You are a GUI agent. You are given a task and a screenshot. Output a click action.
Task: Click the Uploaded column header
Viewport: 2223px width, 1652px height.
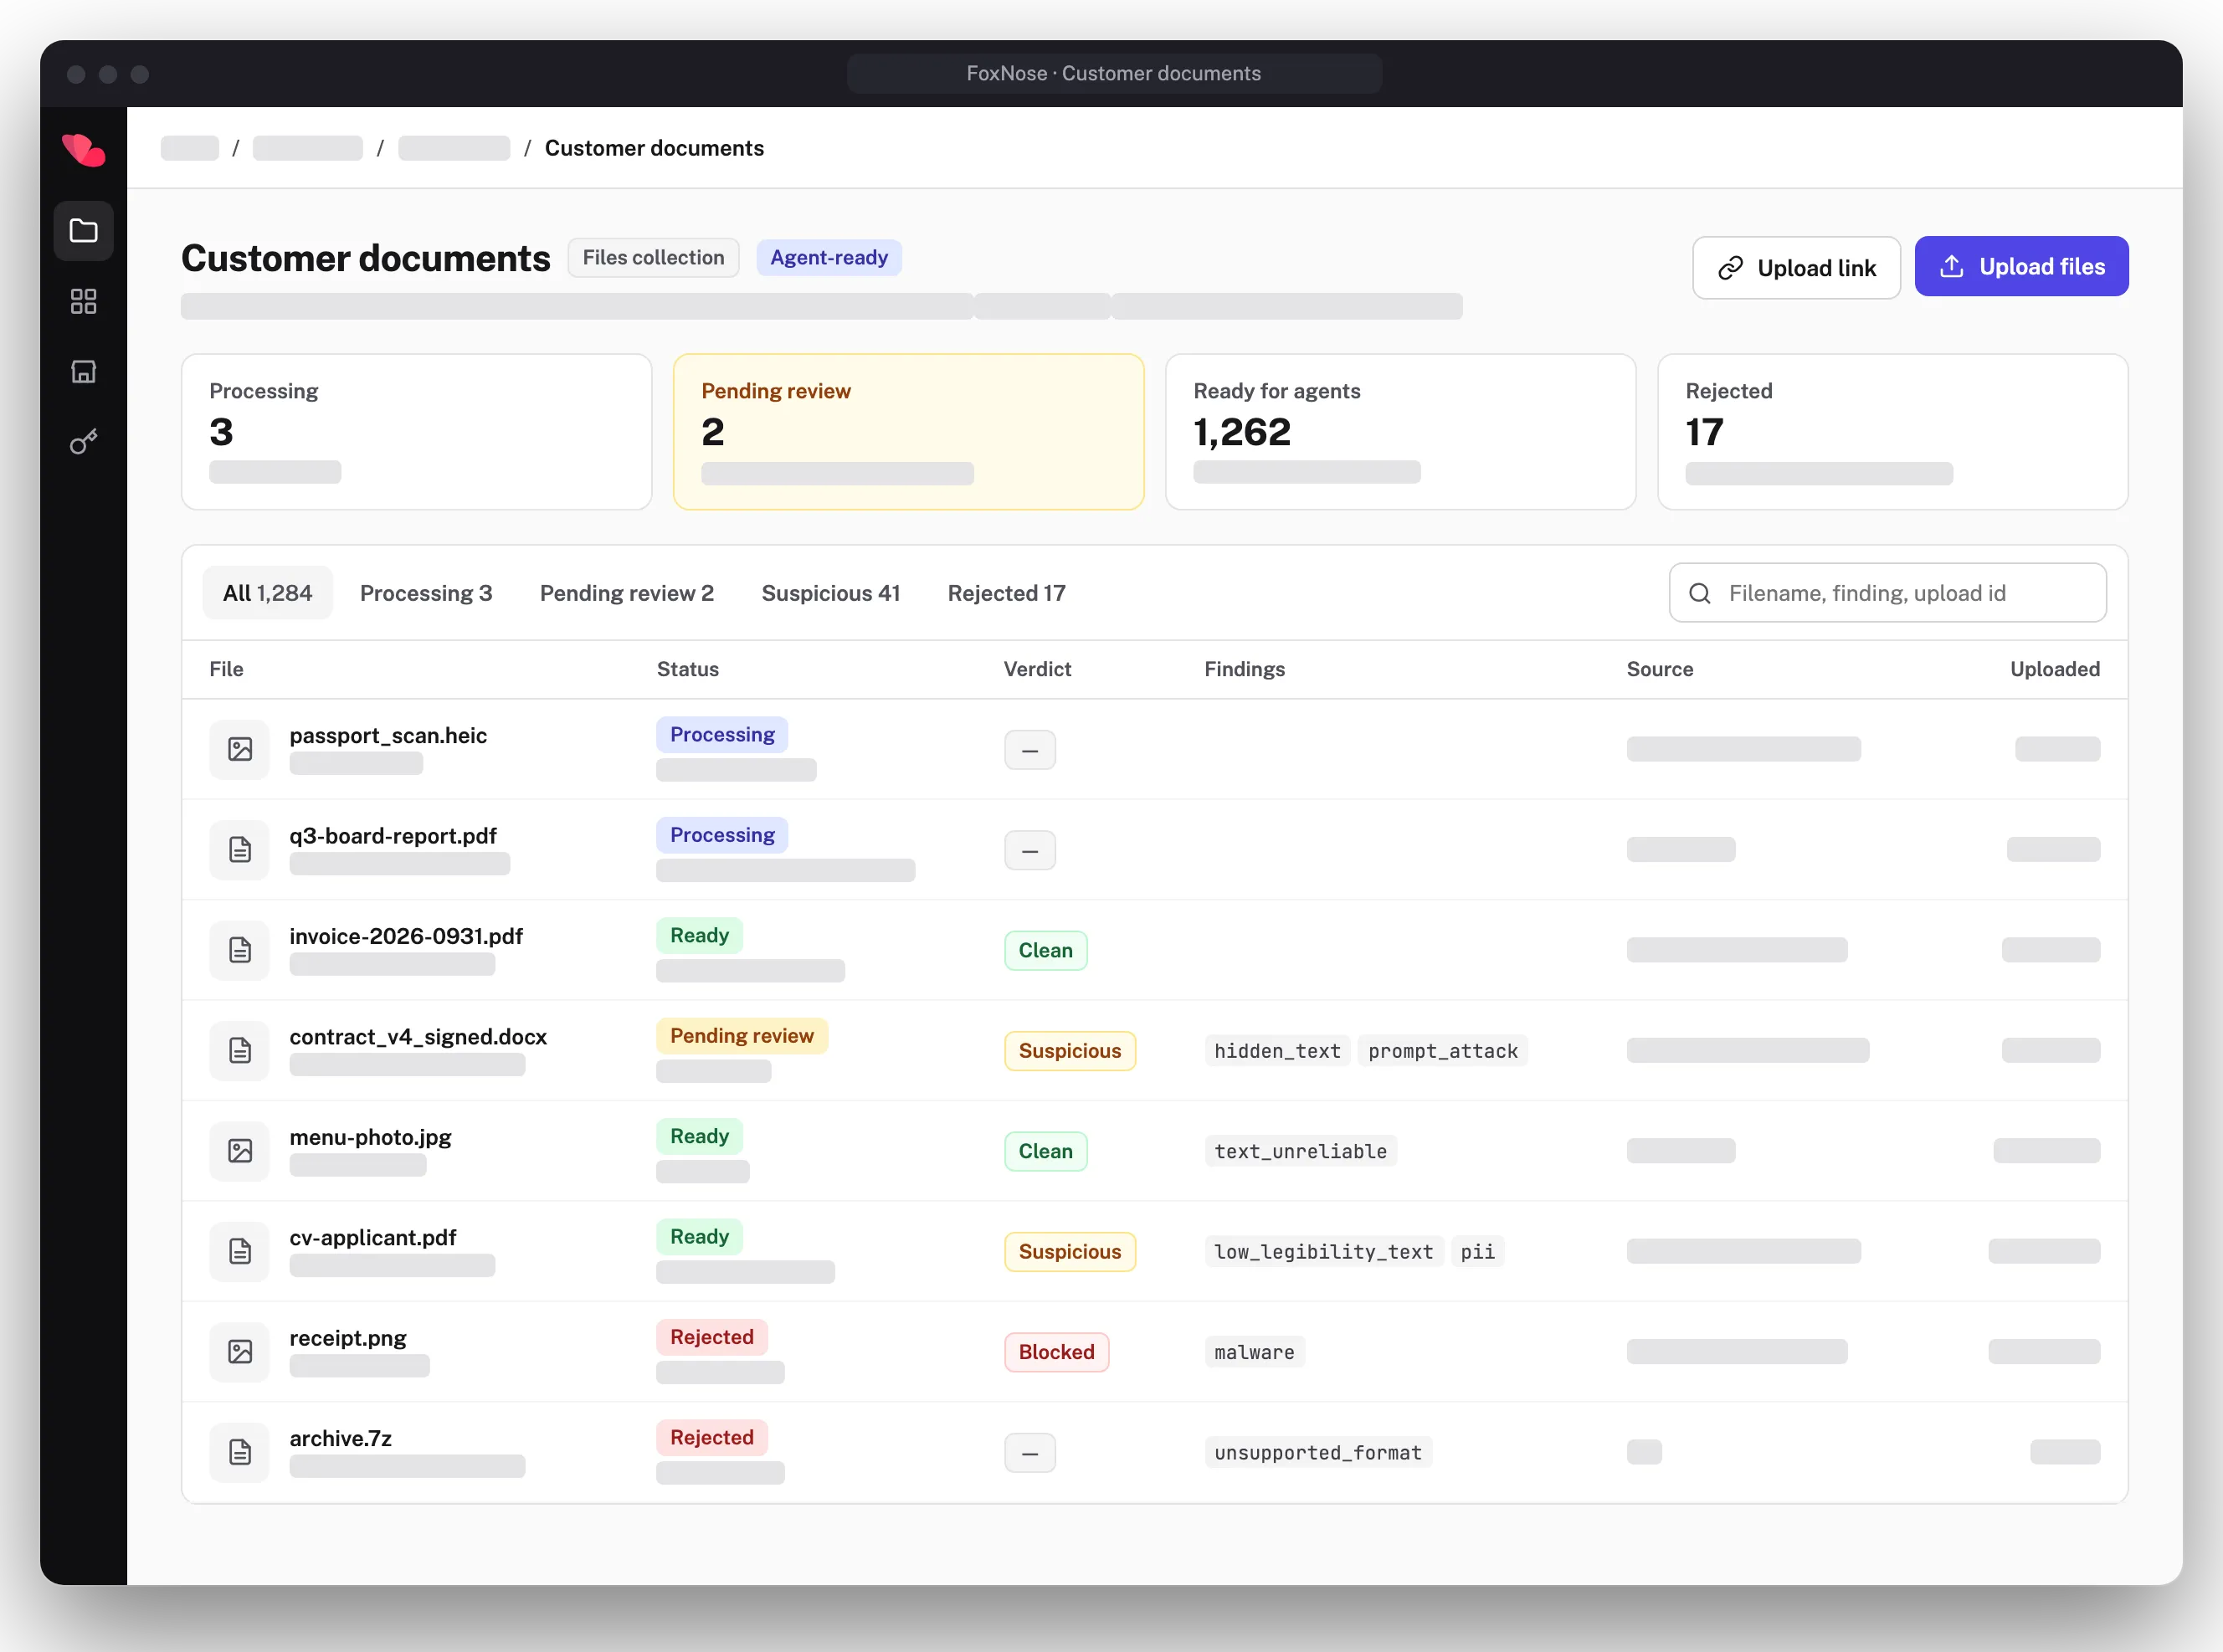coord(2054,669)
